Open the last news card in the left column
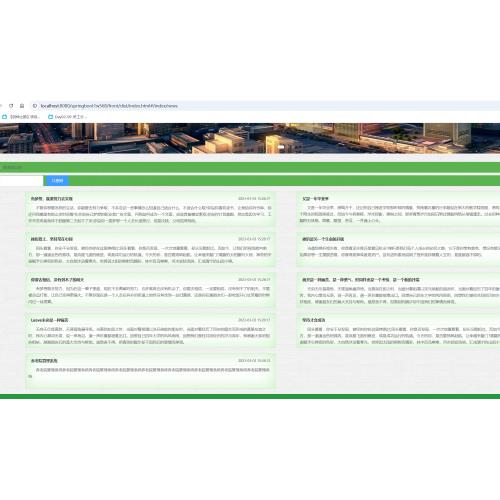 (151, 371)
